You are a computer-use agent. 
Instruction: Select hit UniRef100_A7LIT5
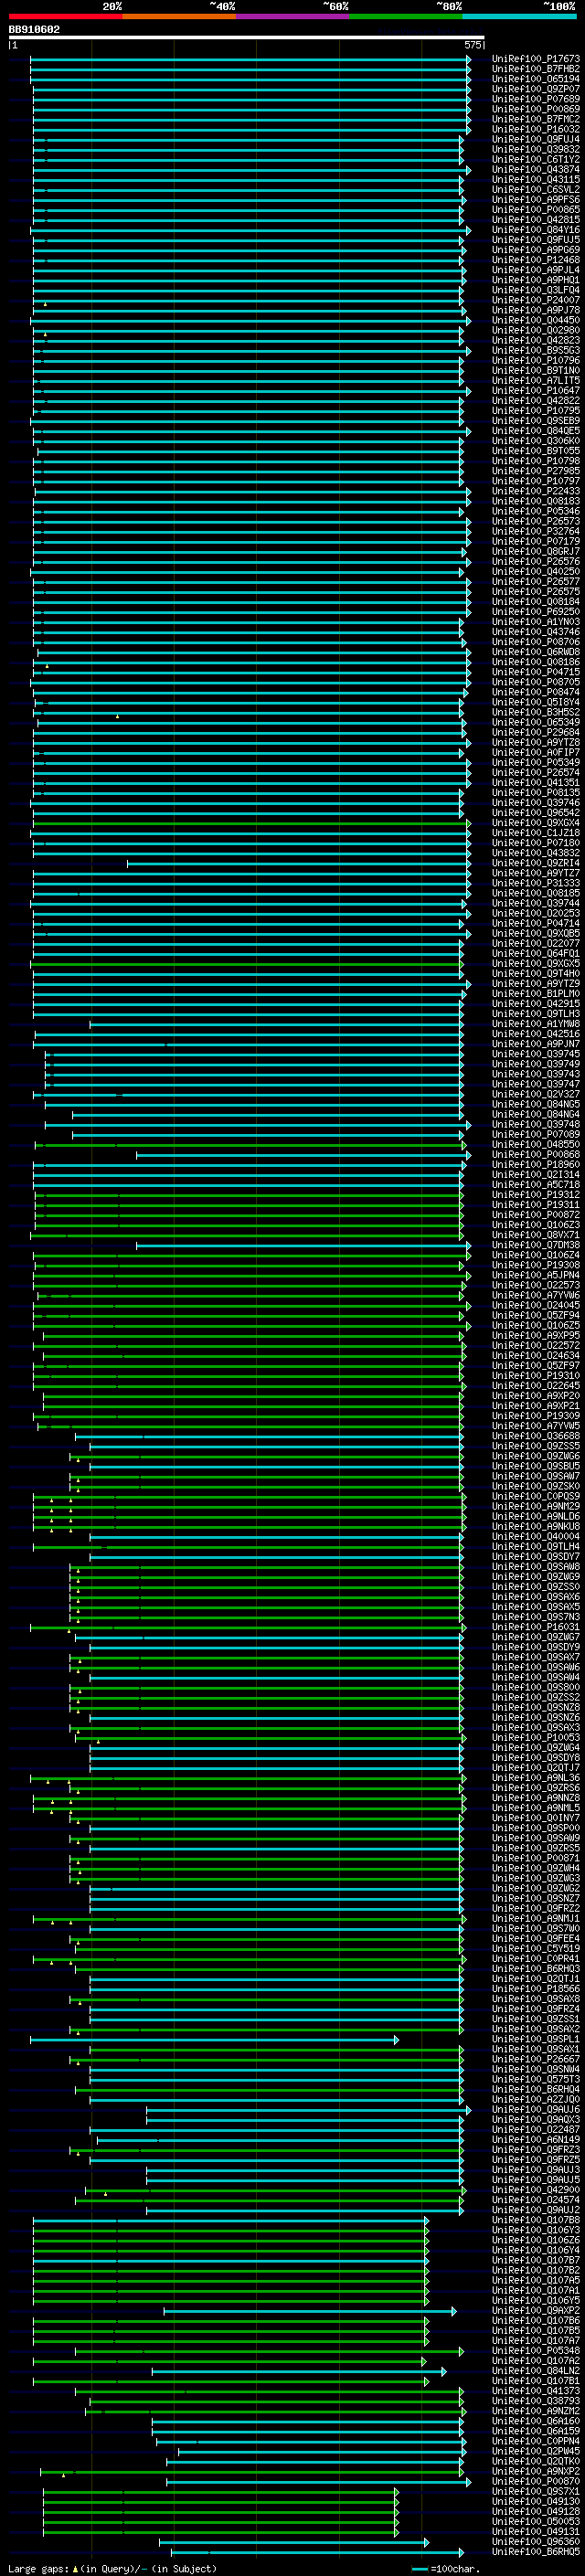[x=536, y=380]
